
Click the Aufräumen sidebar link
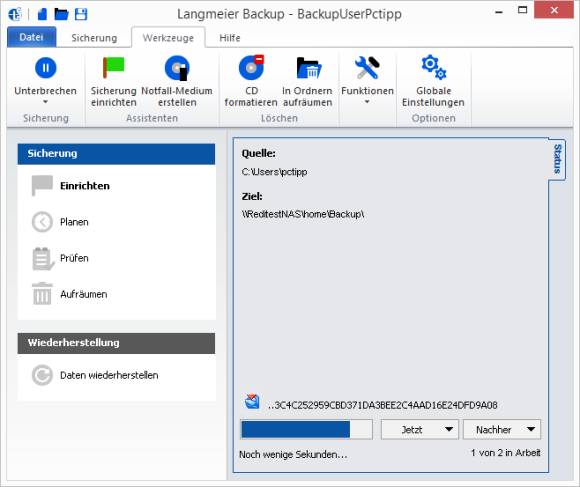[84, 294]
